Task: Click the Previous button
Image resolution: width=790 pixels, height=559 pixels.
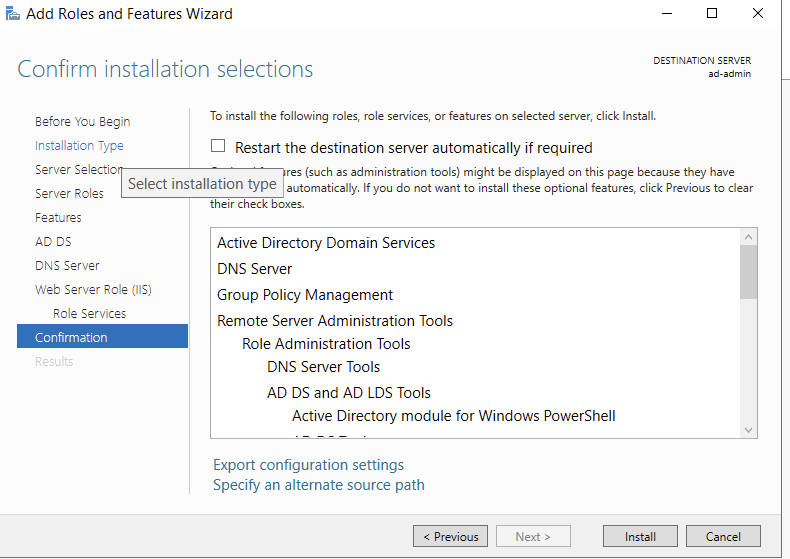Action: click(x=450, y=536)
